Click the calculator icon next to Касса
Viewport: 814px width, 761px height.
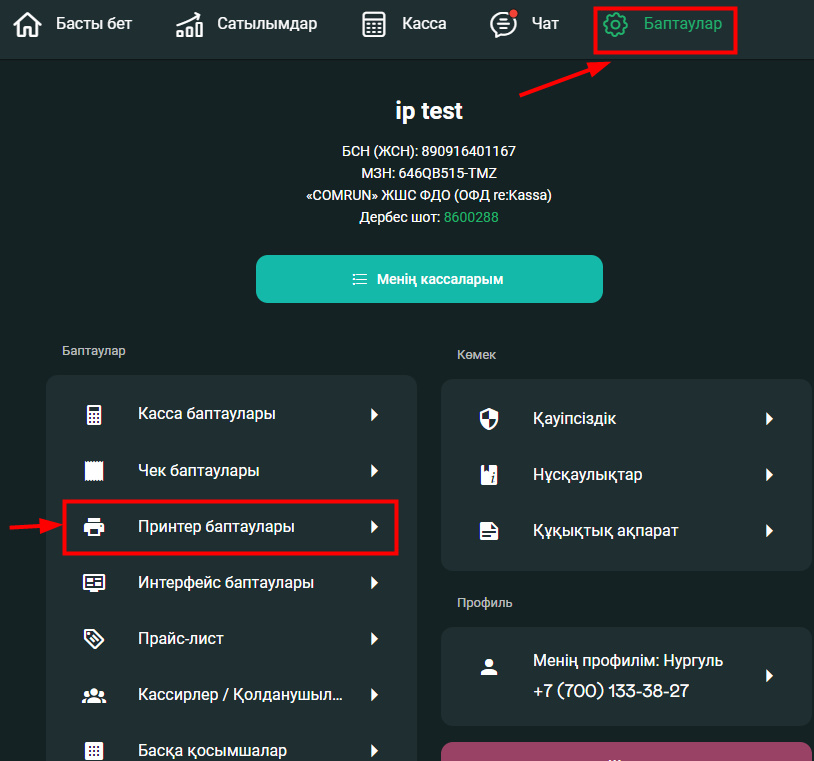coord(374,24)
